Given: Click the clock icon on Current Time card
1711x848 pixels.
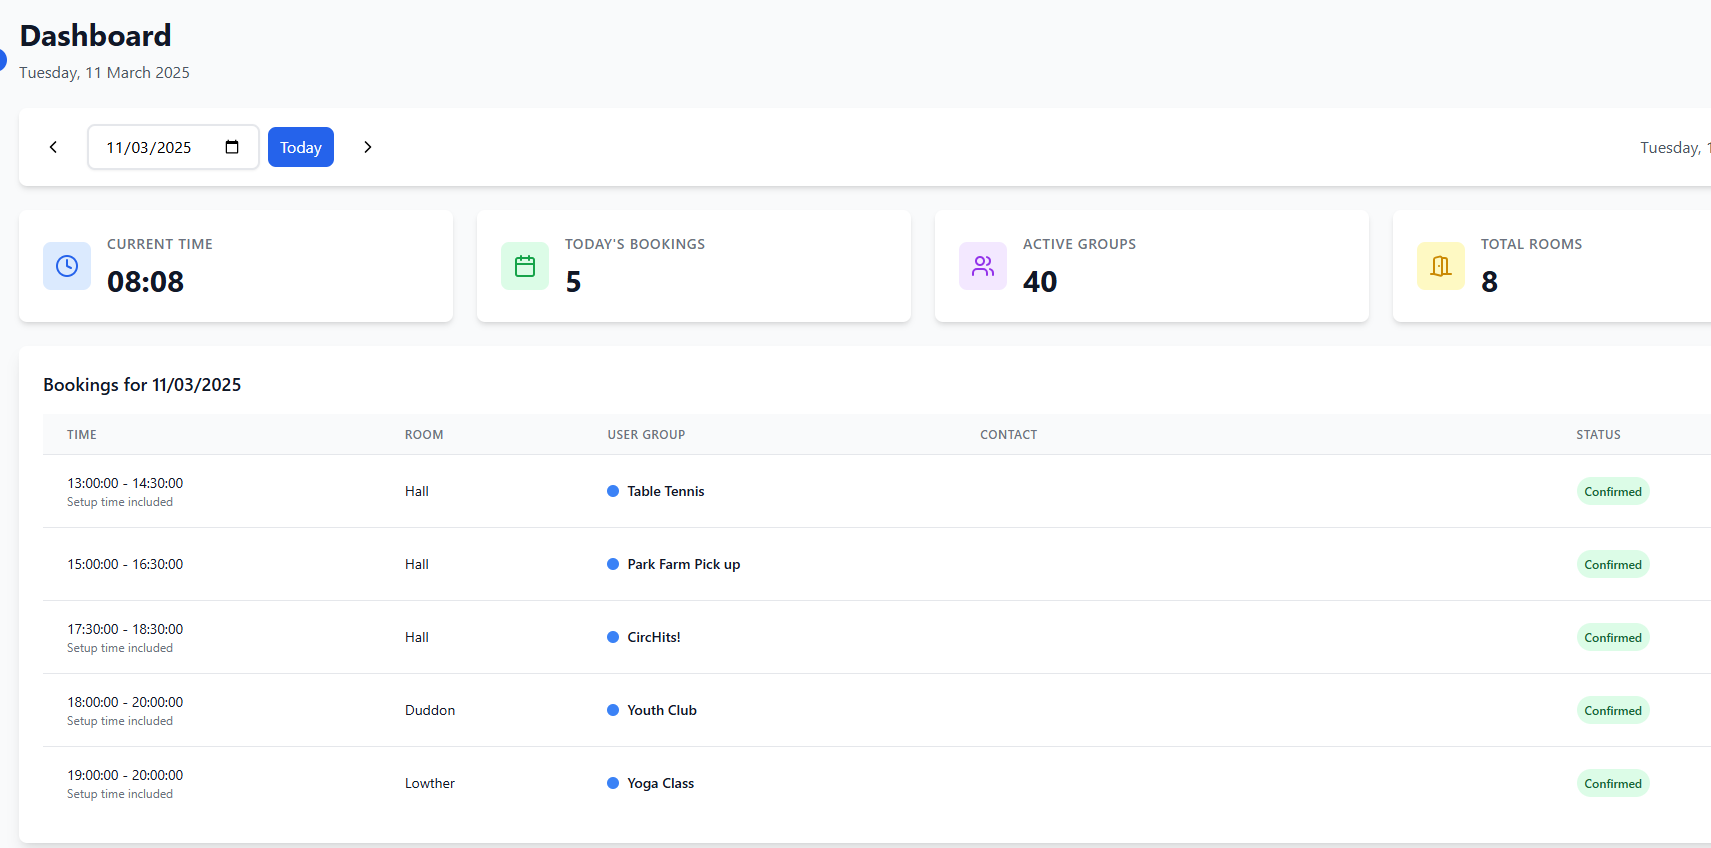Looking at the screenshot, I should click(x=67, y=266).
